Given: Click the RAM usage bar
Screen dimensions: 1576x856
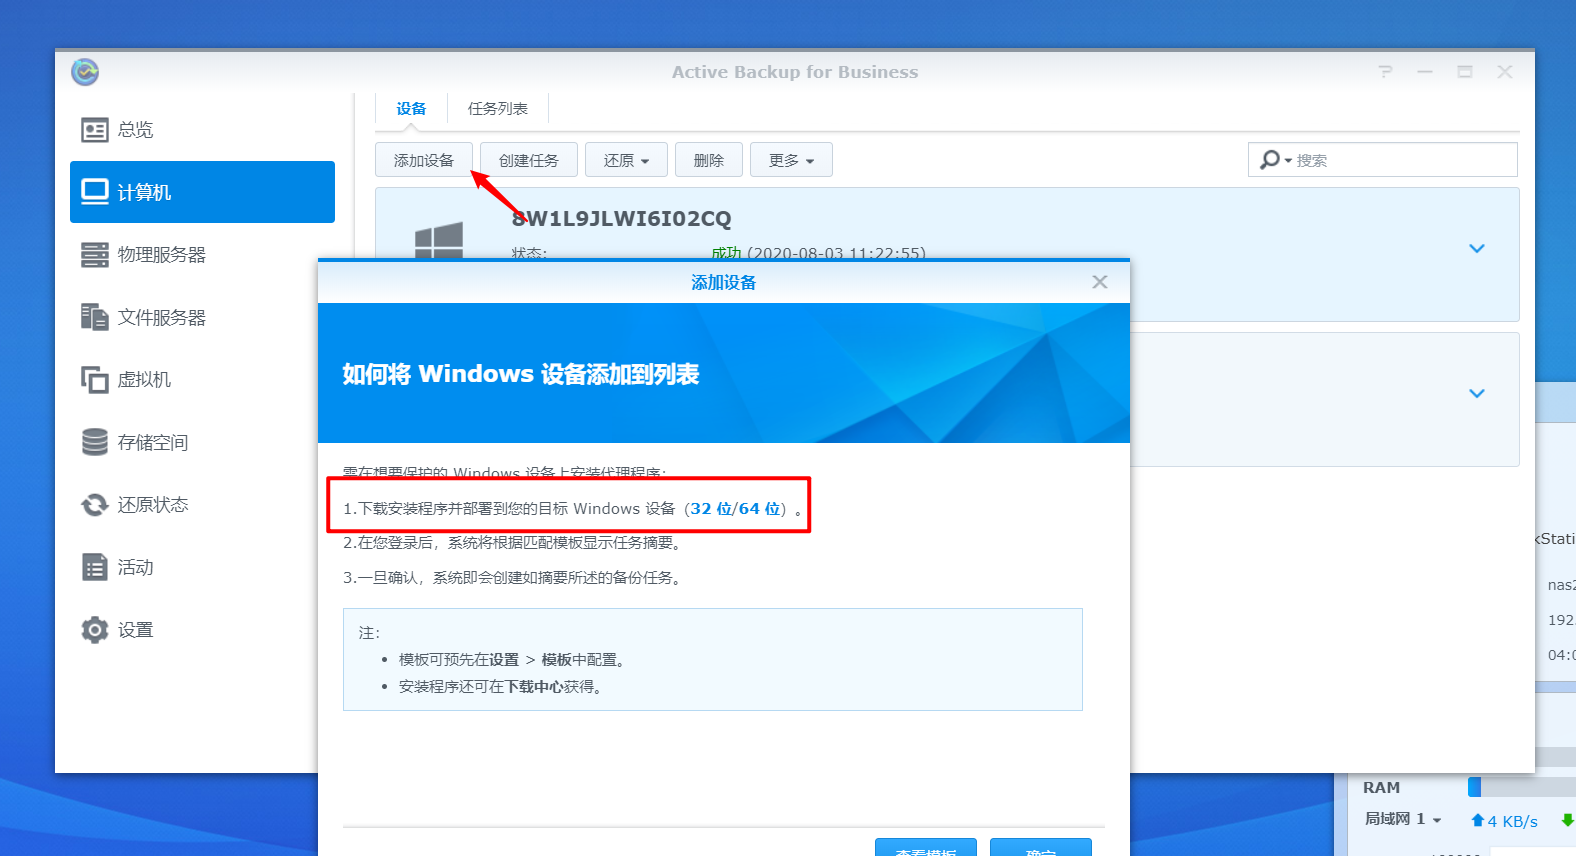Looking at the screenshot, I should tap(1521, 787).
